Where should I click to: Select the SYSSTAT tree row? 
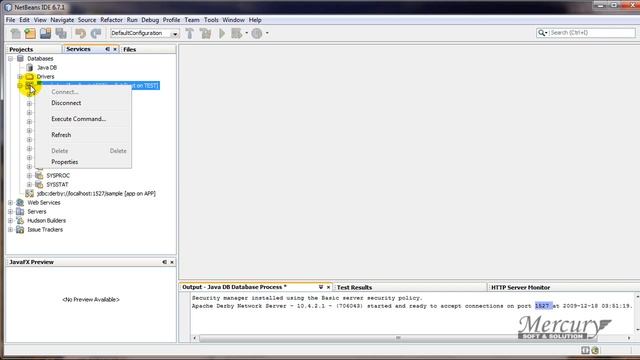[57, 184]
